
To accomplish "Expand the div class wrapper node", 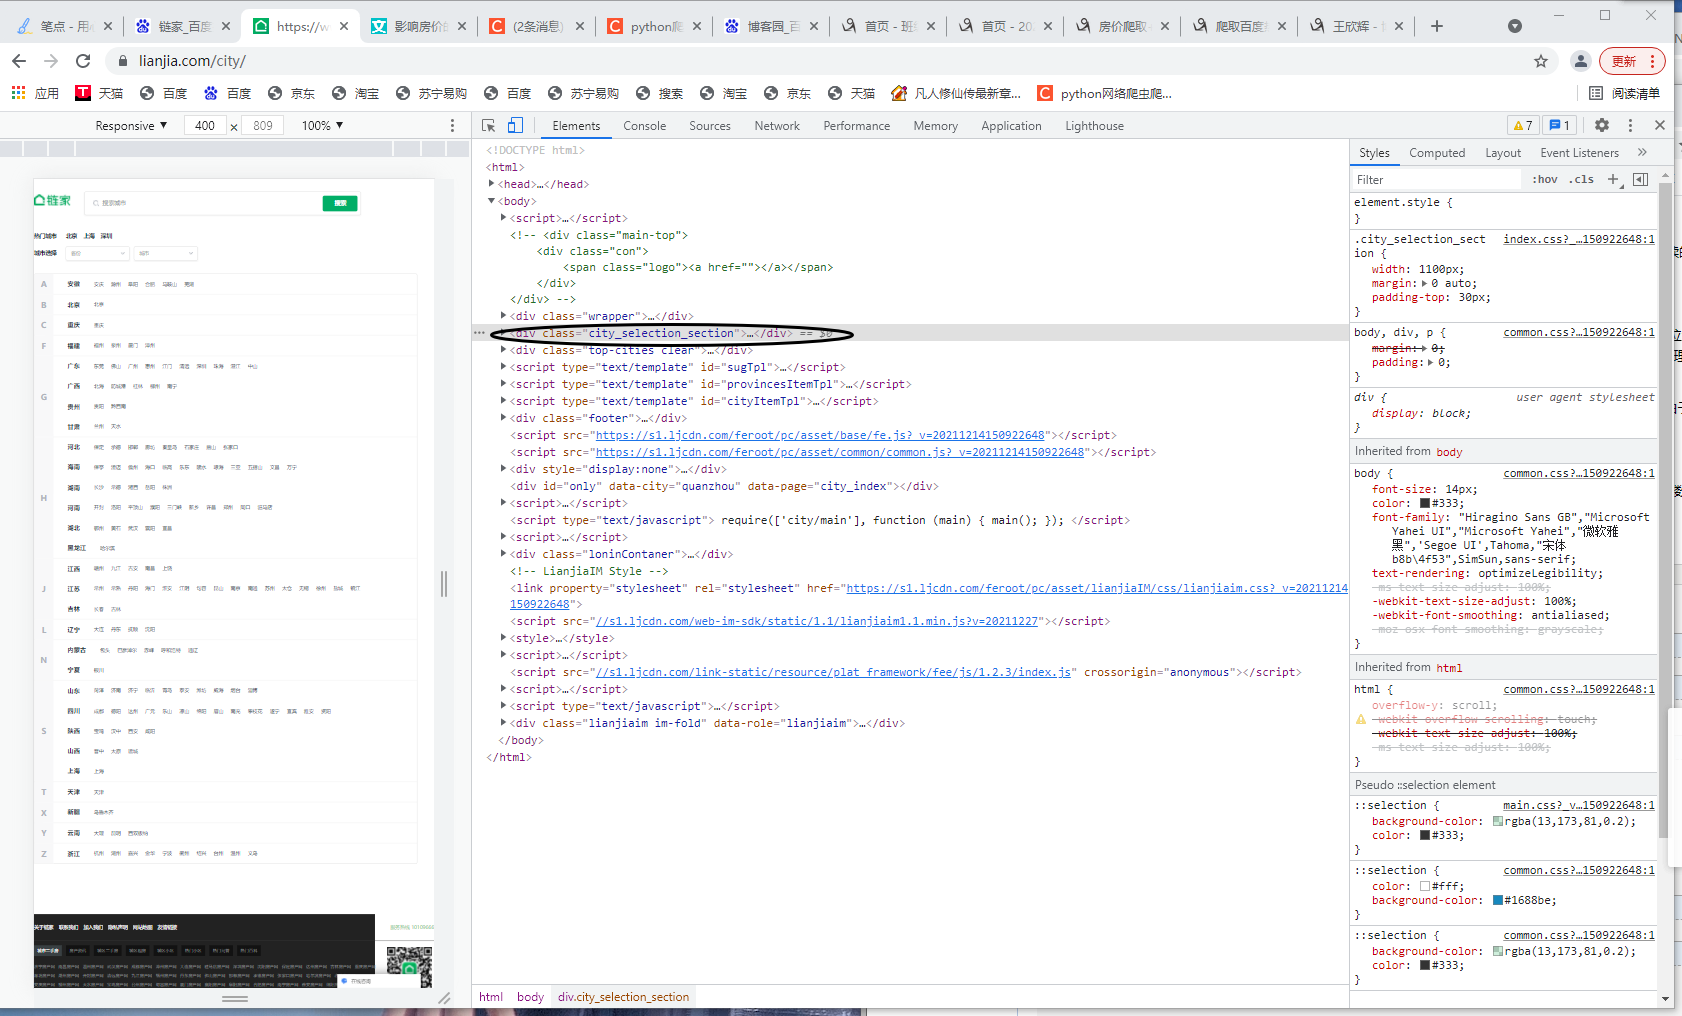I will click(503, 316).
